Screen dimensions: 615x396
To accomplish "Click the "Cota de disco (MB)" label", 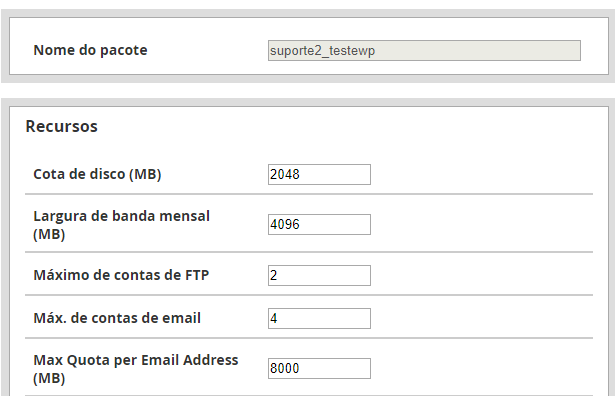I will 97,174.
